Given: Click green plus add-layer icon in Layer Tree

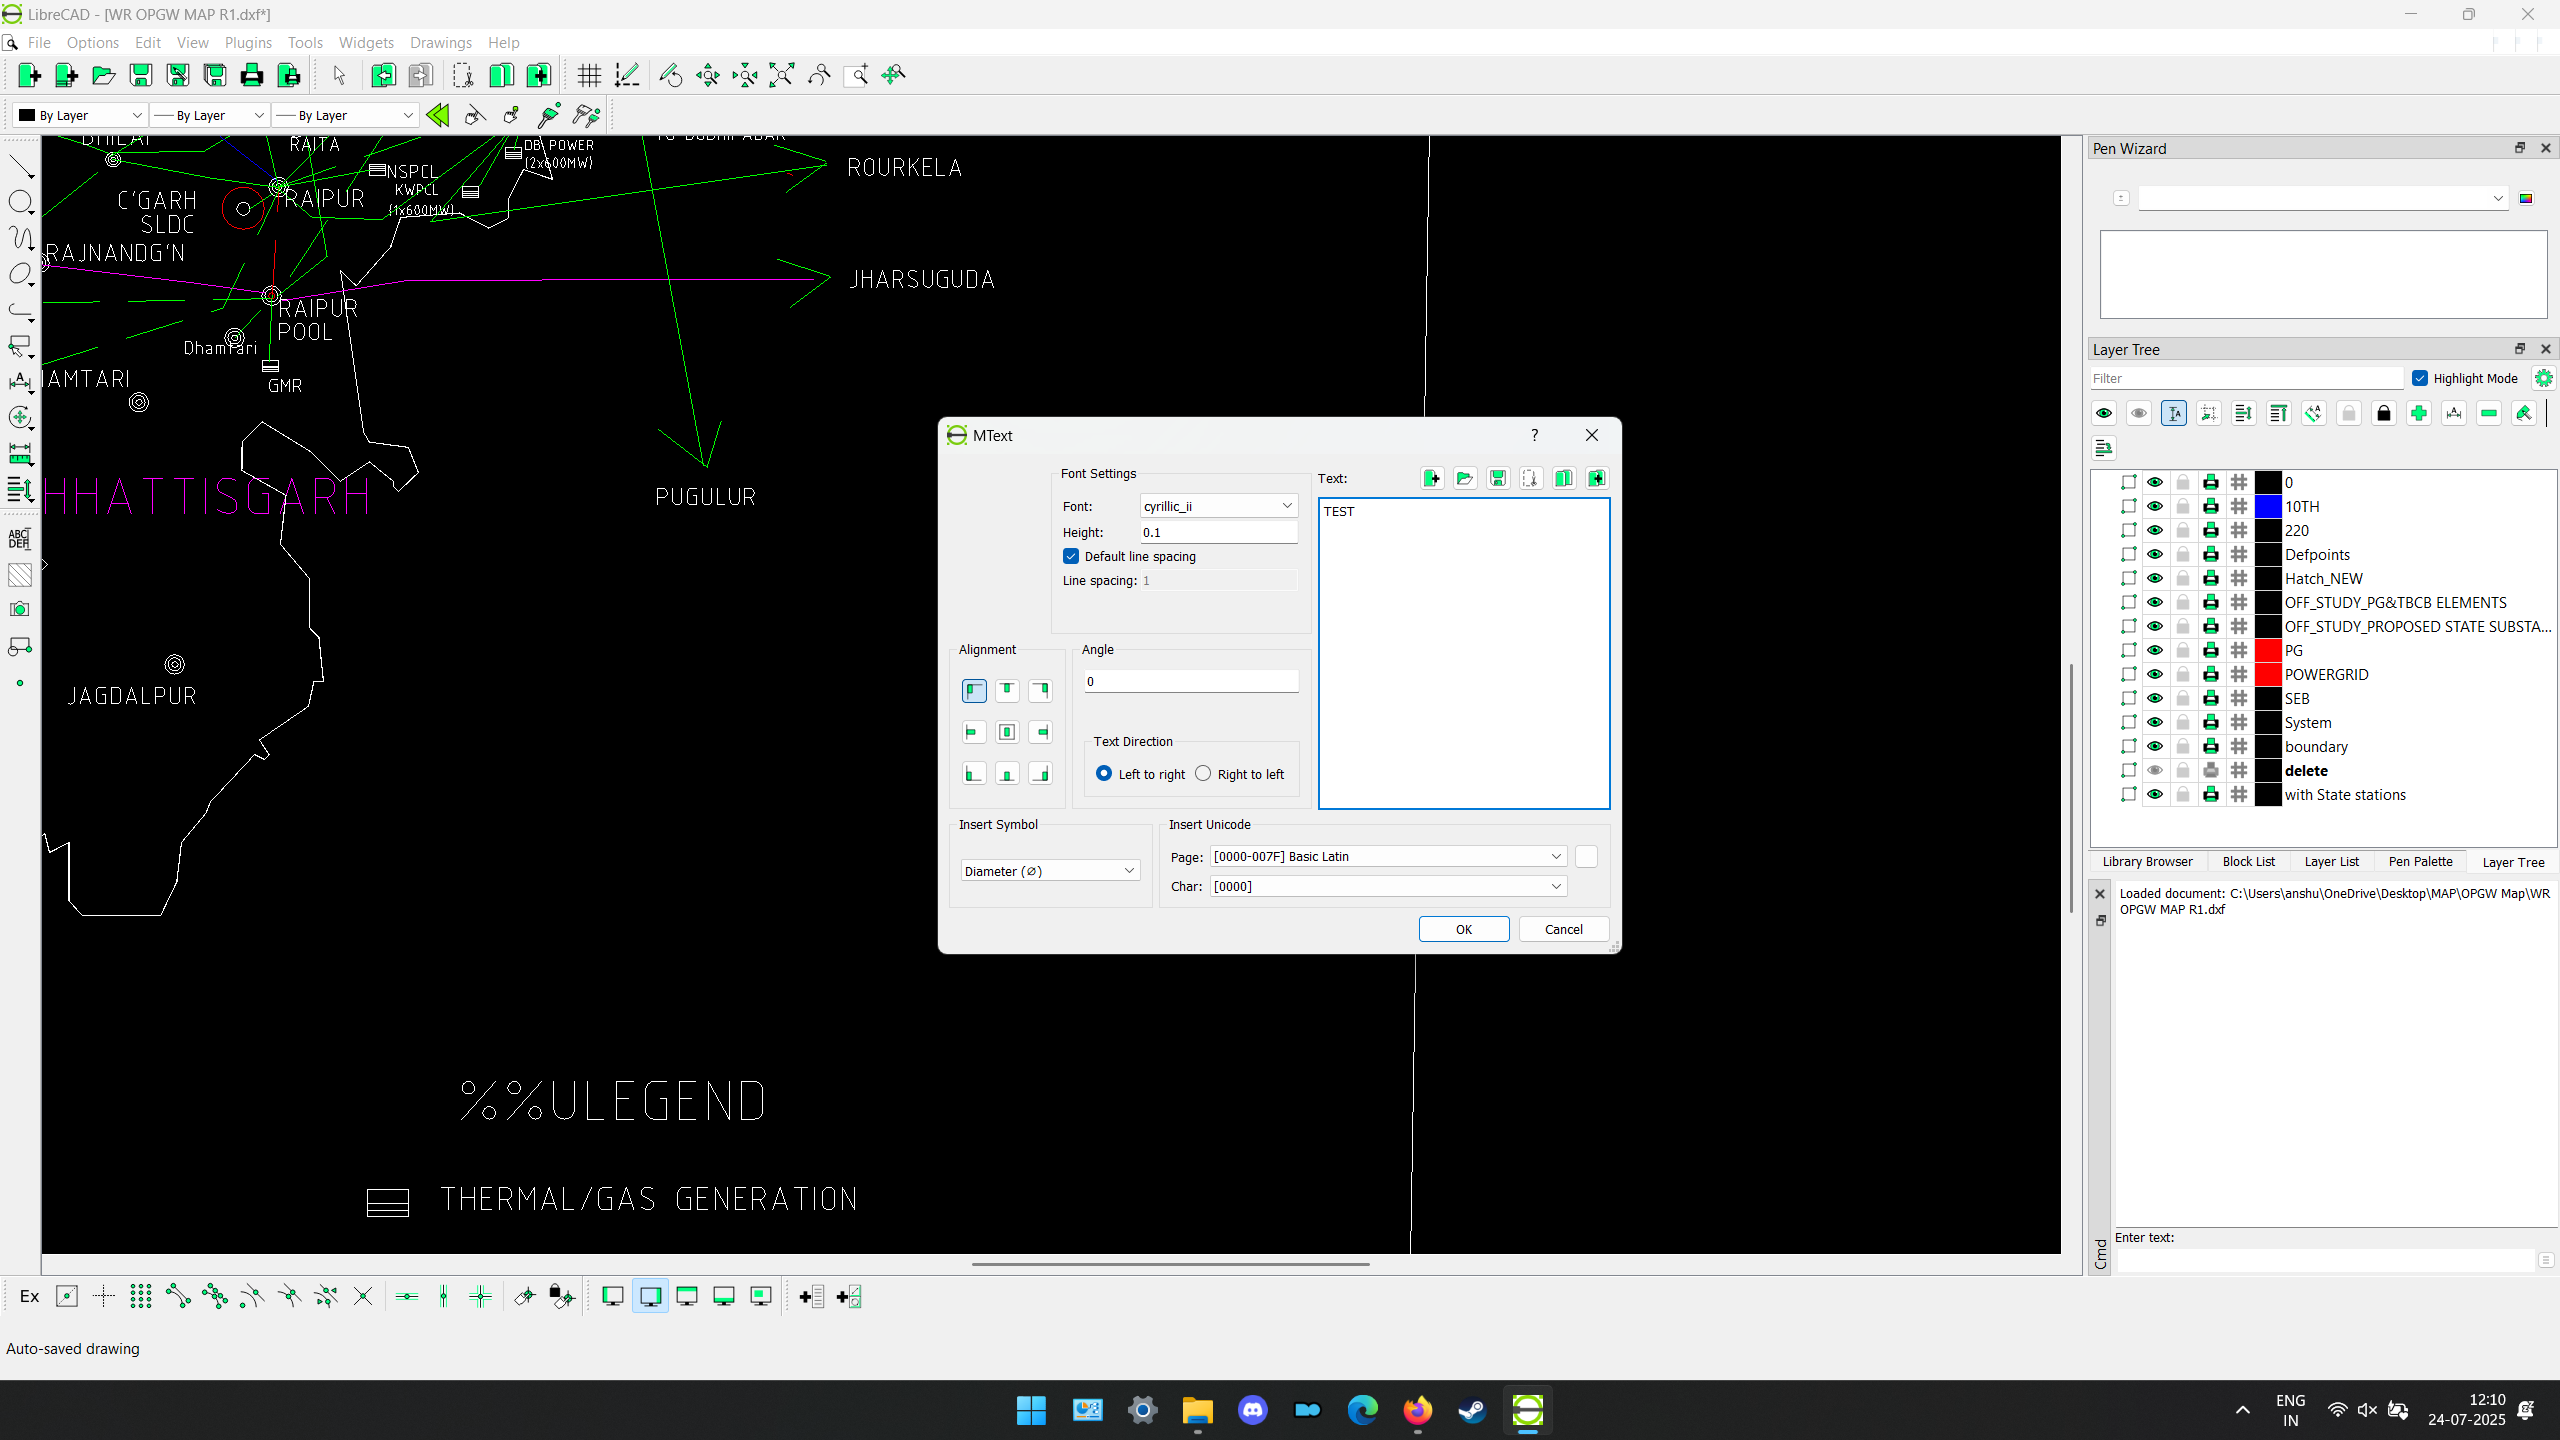Looking at the screenshot, I should [x=2419, y=414].
